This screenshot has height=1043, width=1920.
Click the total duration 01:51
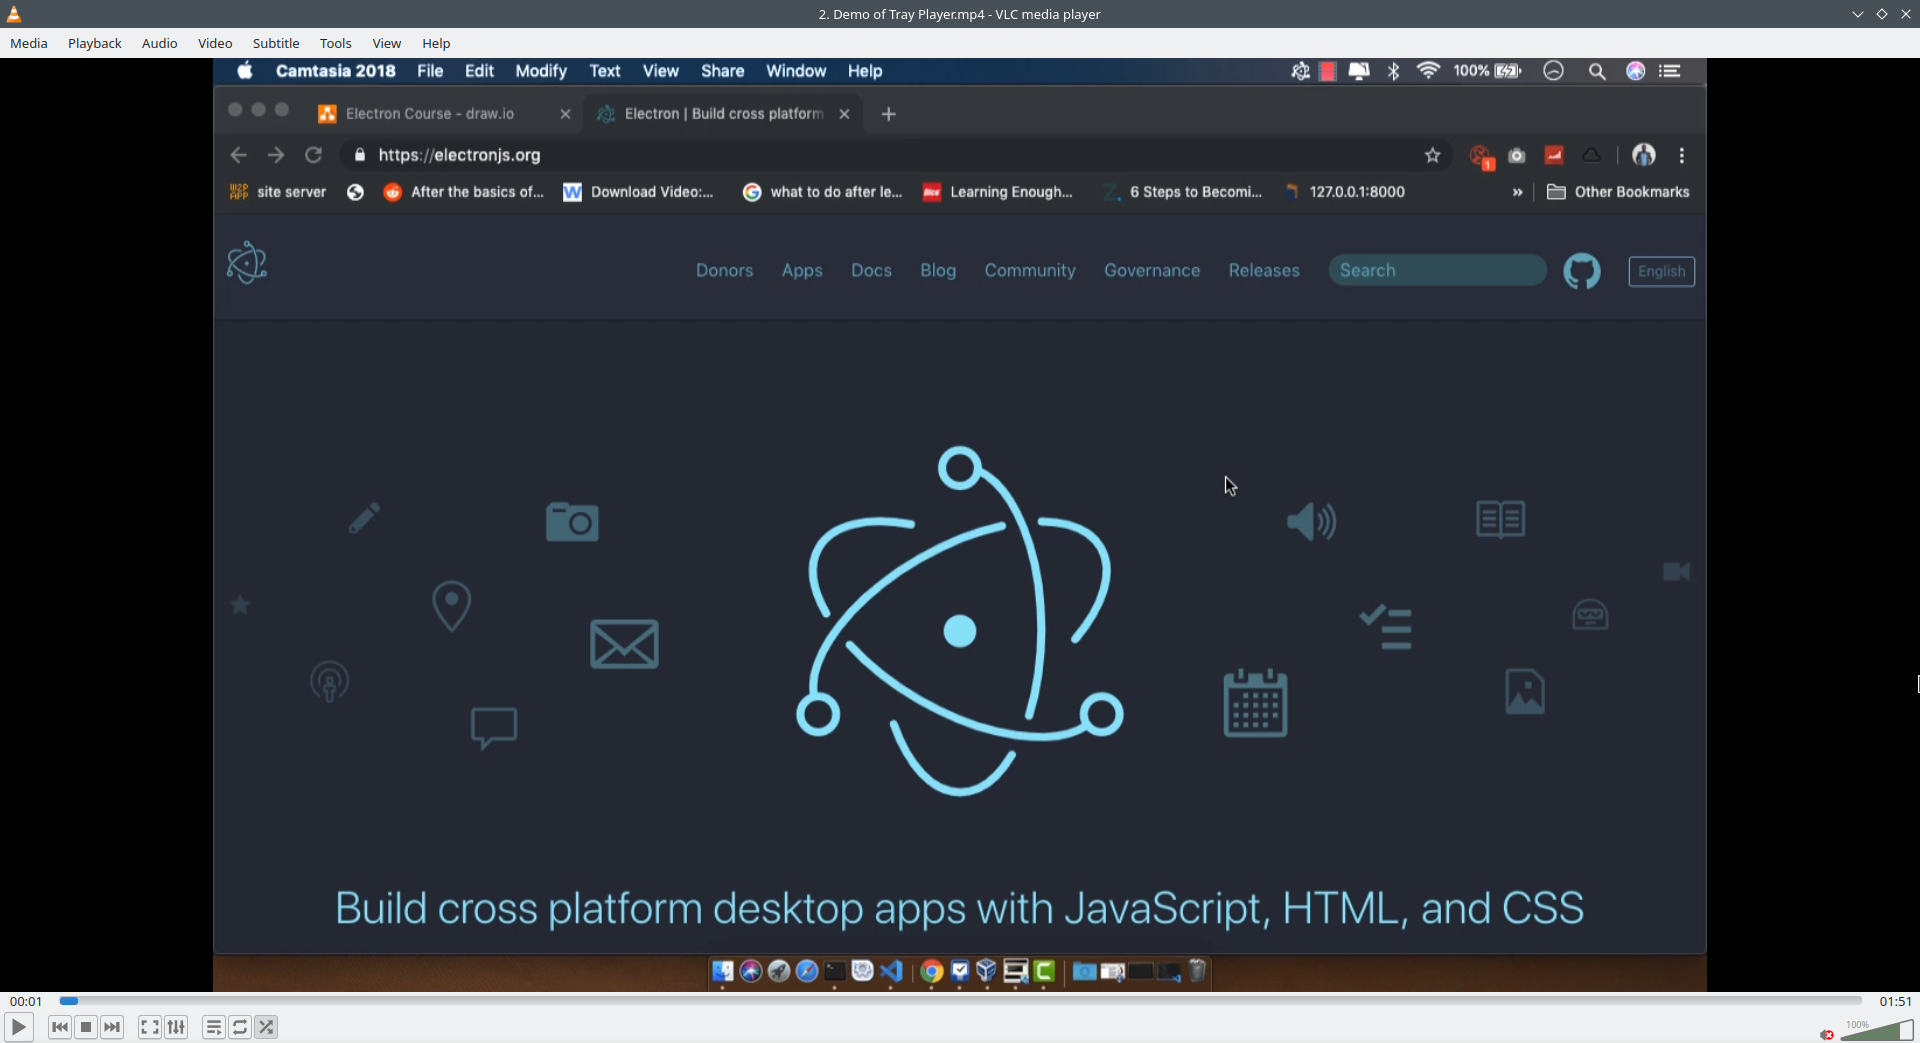[1895, 1001]
